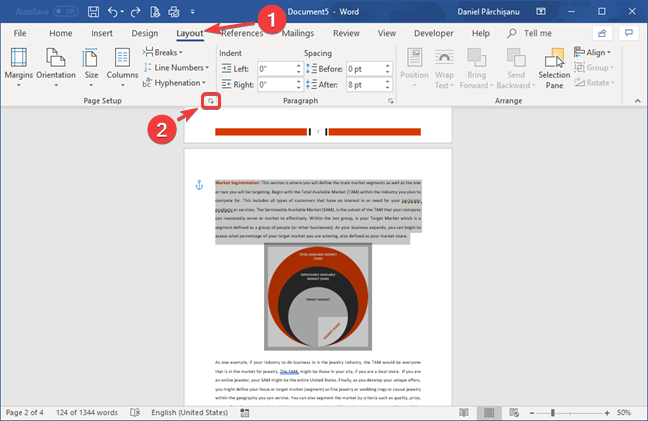648x421 pixels.
Task: Switch to Web Layout view
Action: pos(514,412)
